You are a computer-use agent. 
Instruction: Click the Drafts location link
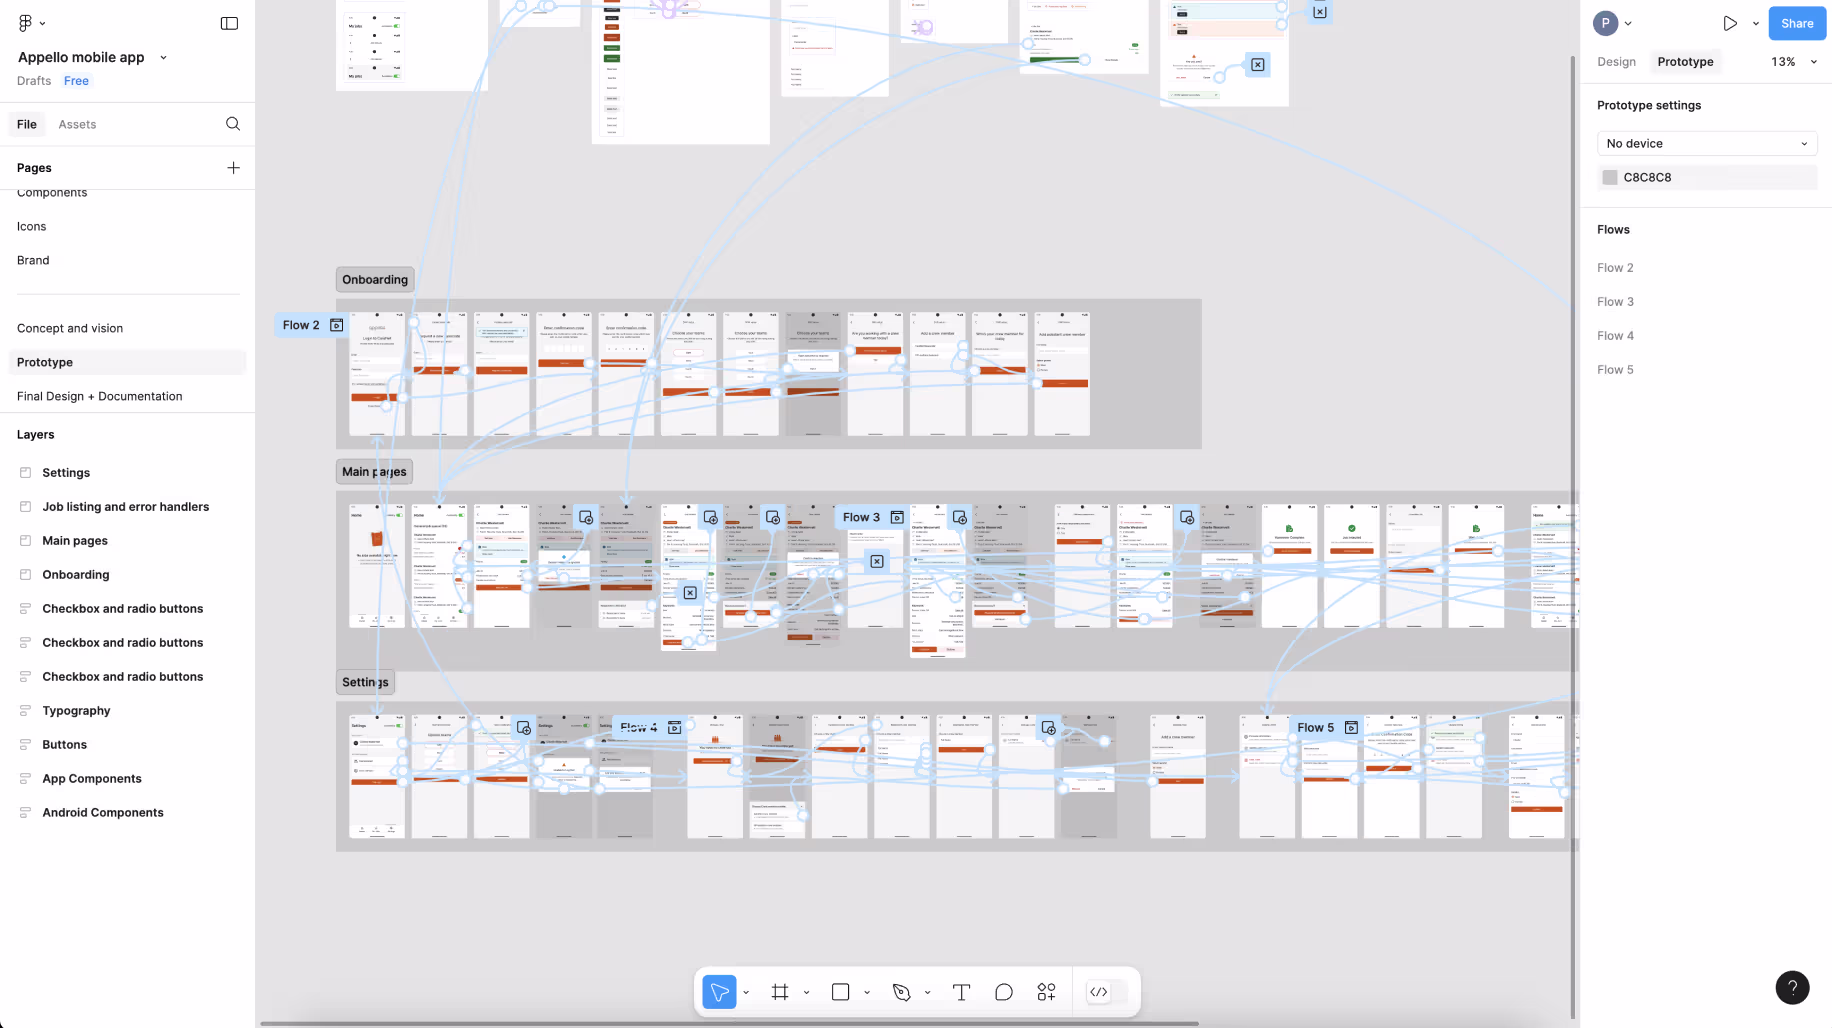[x=34, y=81]
